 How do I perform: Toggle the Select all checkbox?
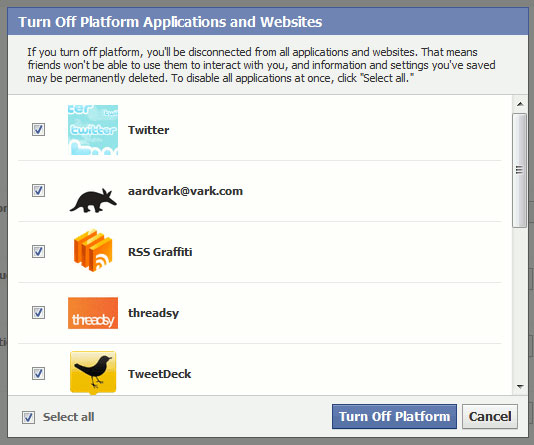pyautogui.click(x=28, y=417)
